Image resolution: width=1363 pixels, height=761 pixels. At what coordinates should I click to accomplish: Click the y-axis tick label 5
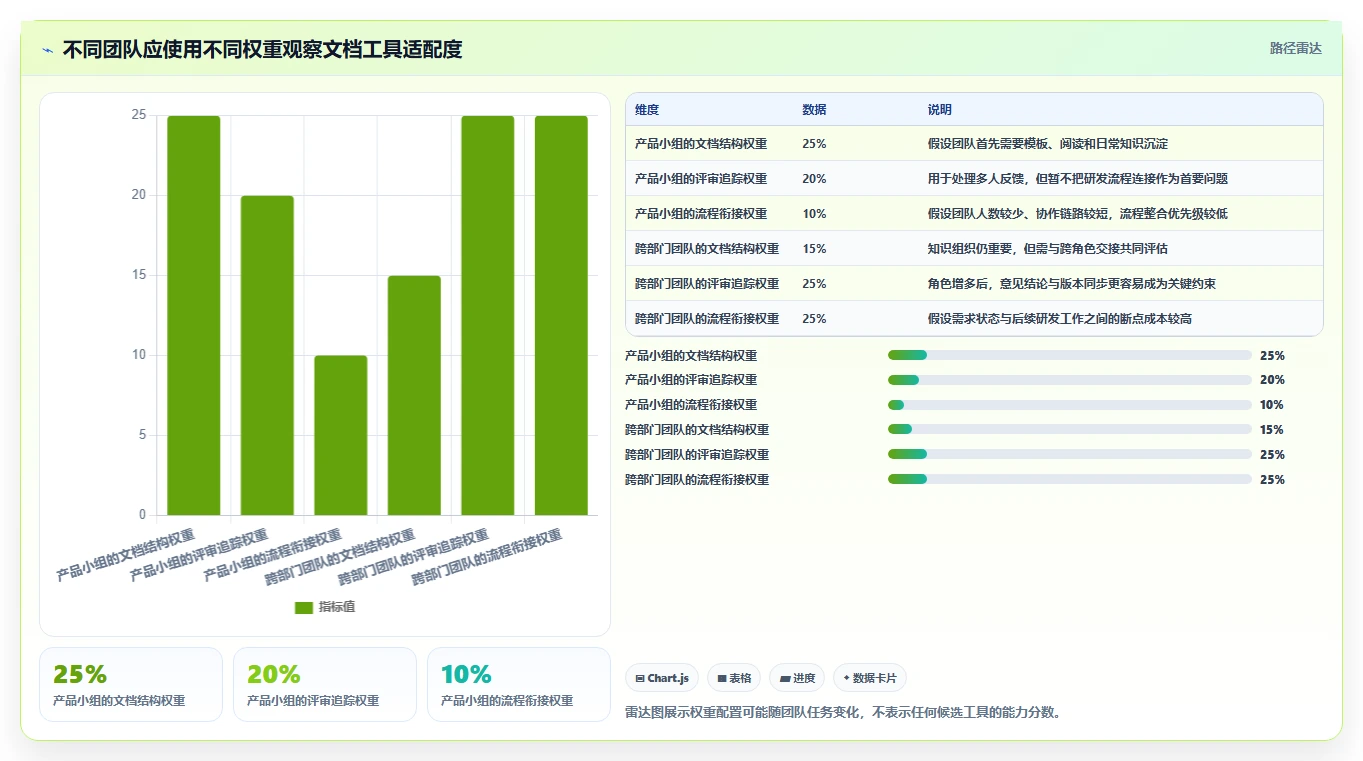pos(142,435)
